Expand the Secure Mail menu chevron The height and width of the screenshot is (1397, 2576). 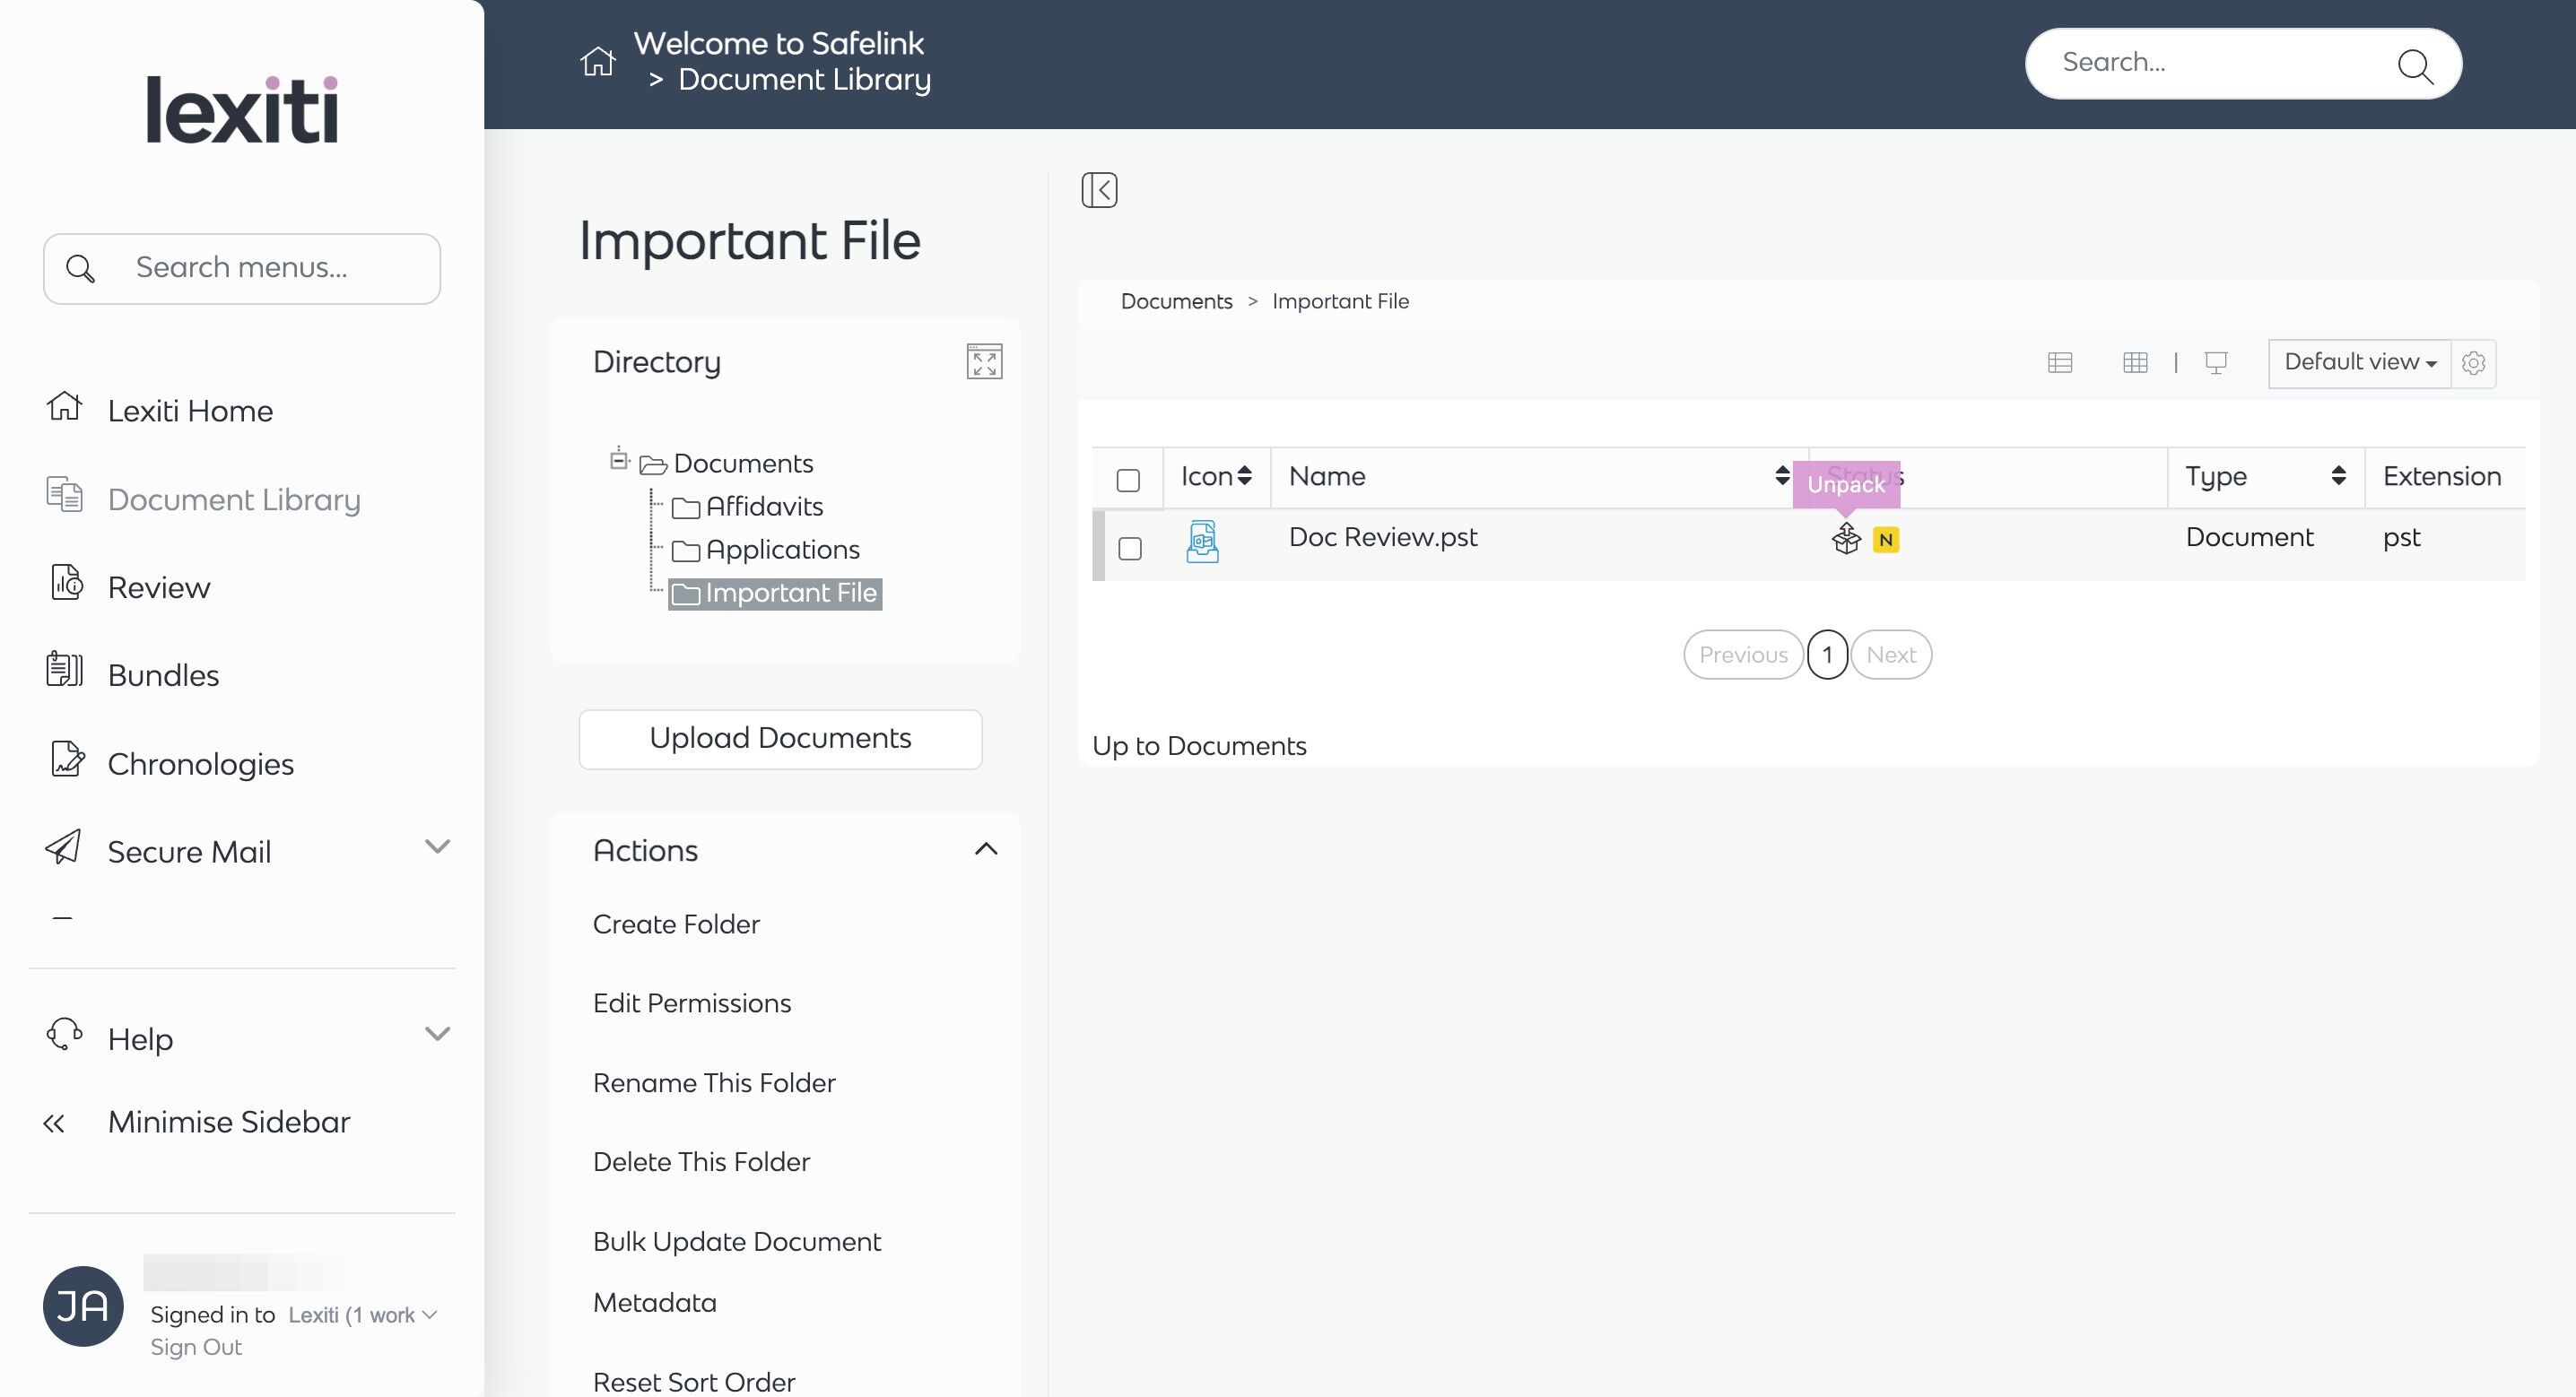437,847
